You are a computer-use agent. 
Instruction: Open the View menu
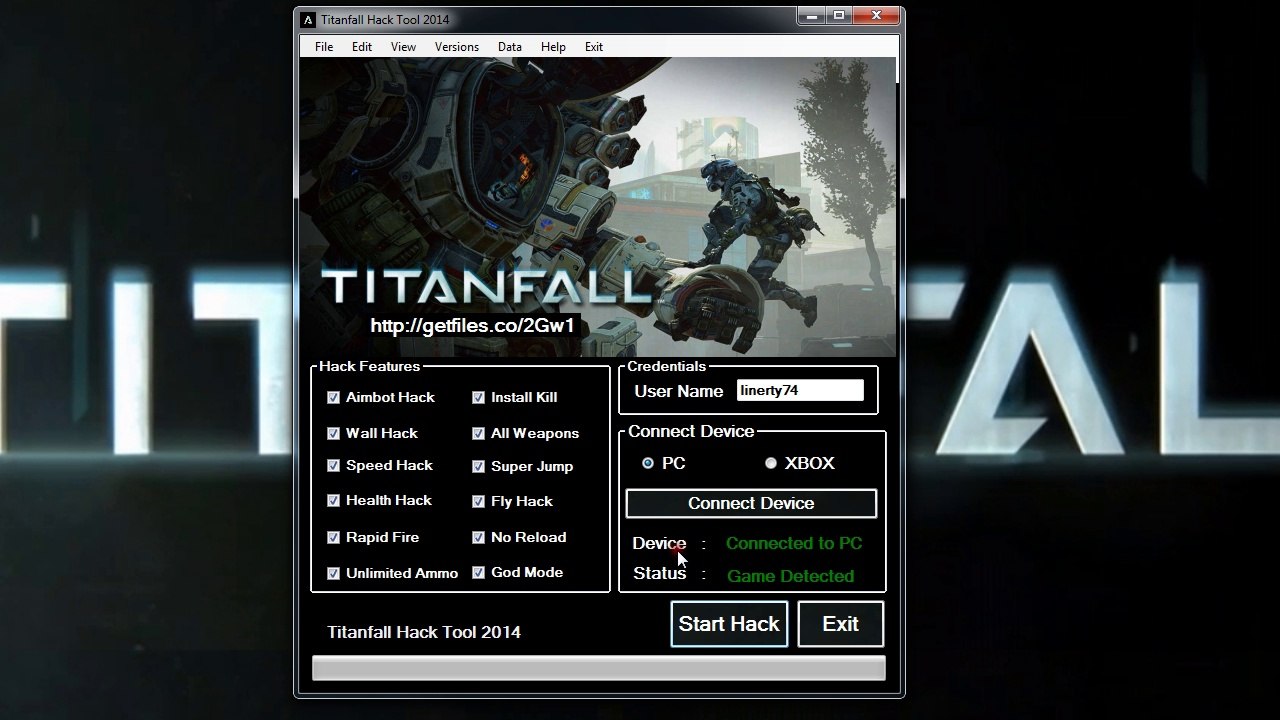coord(403,47)
